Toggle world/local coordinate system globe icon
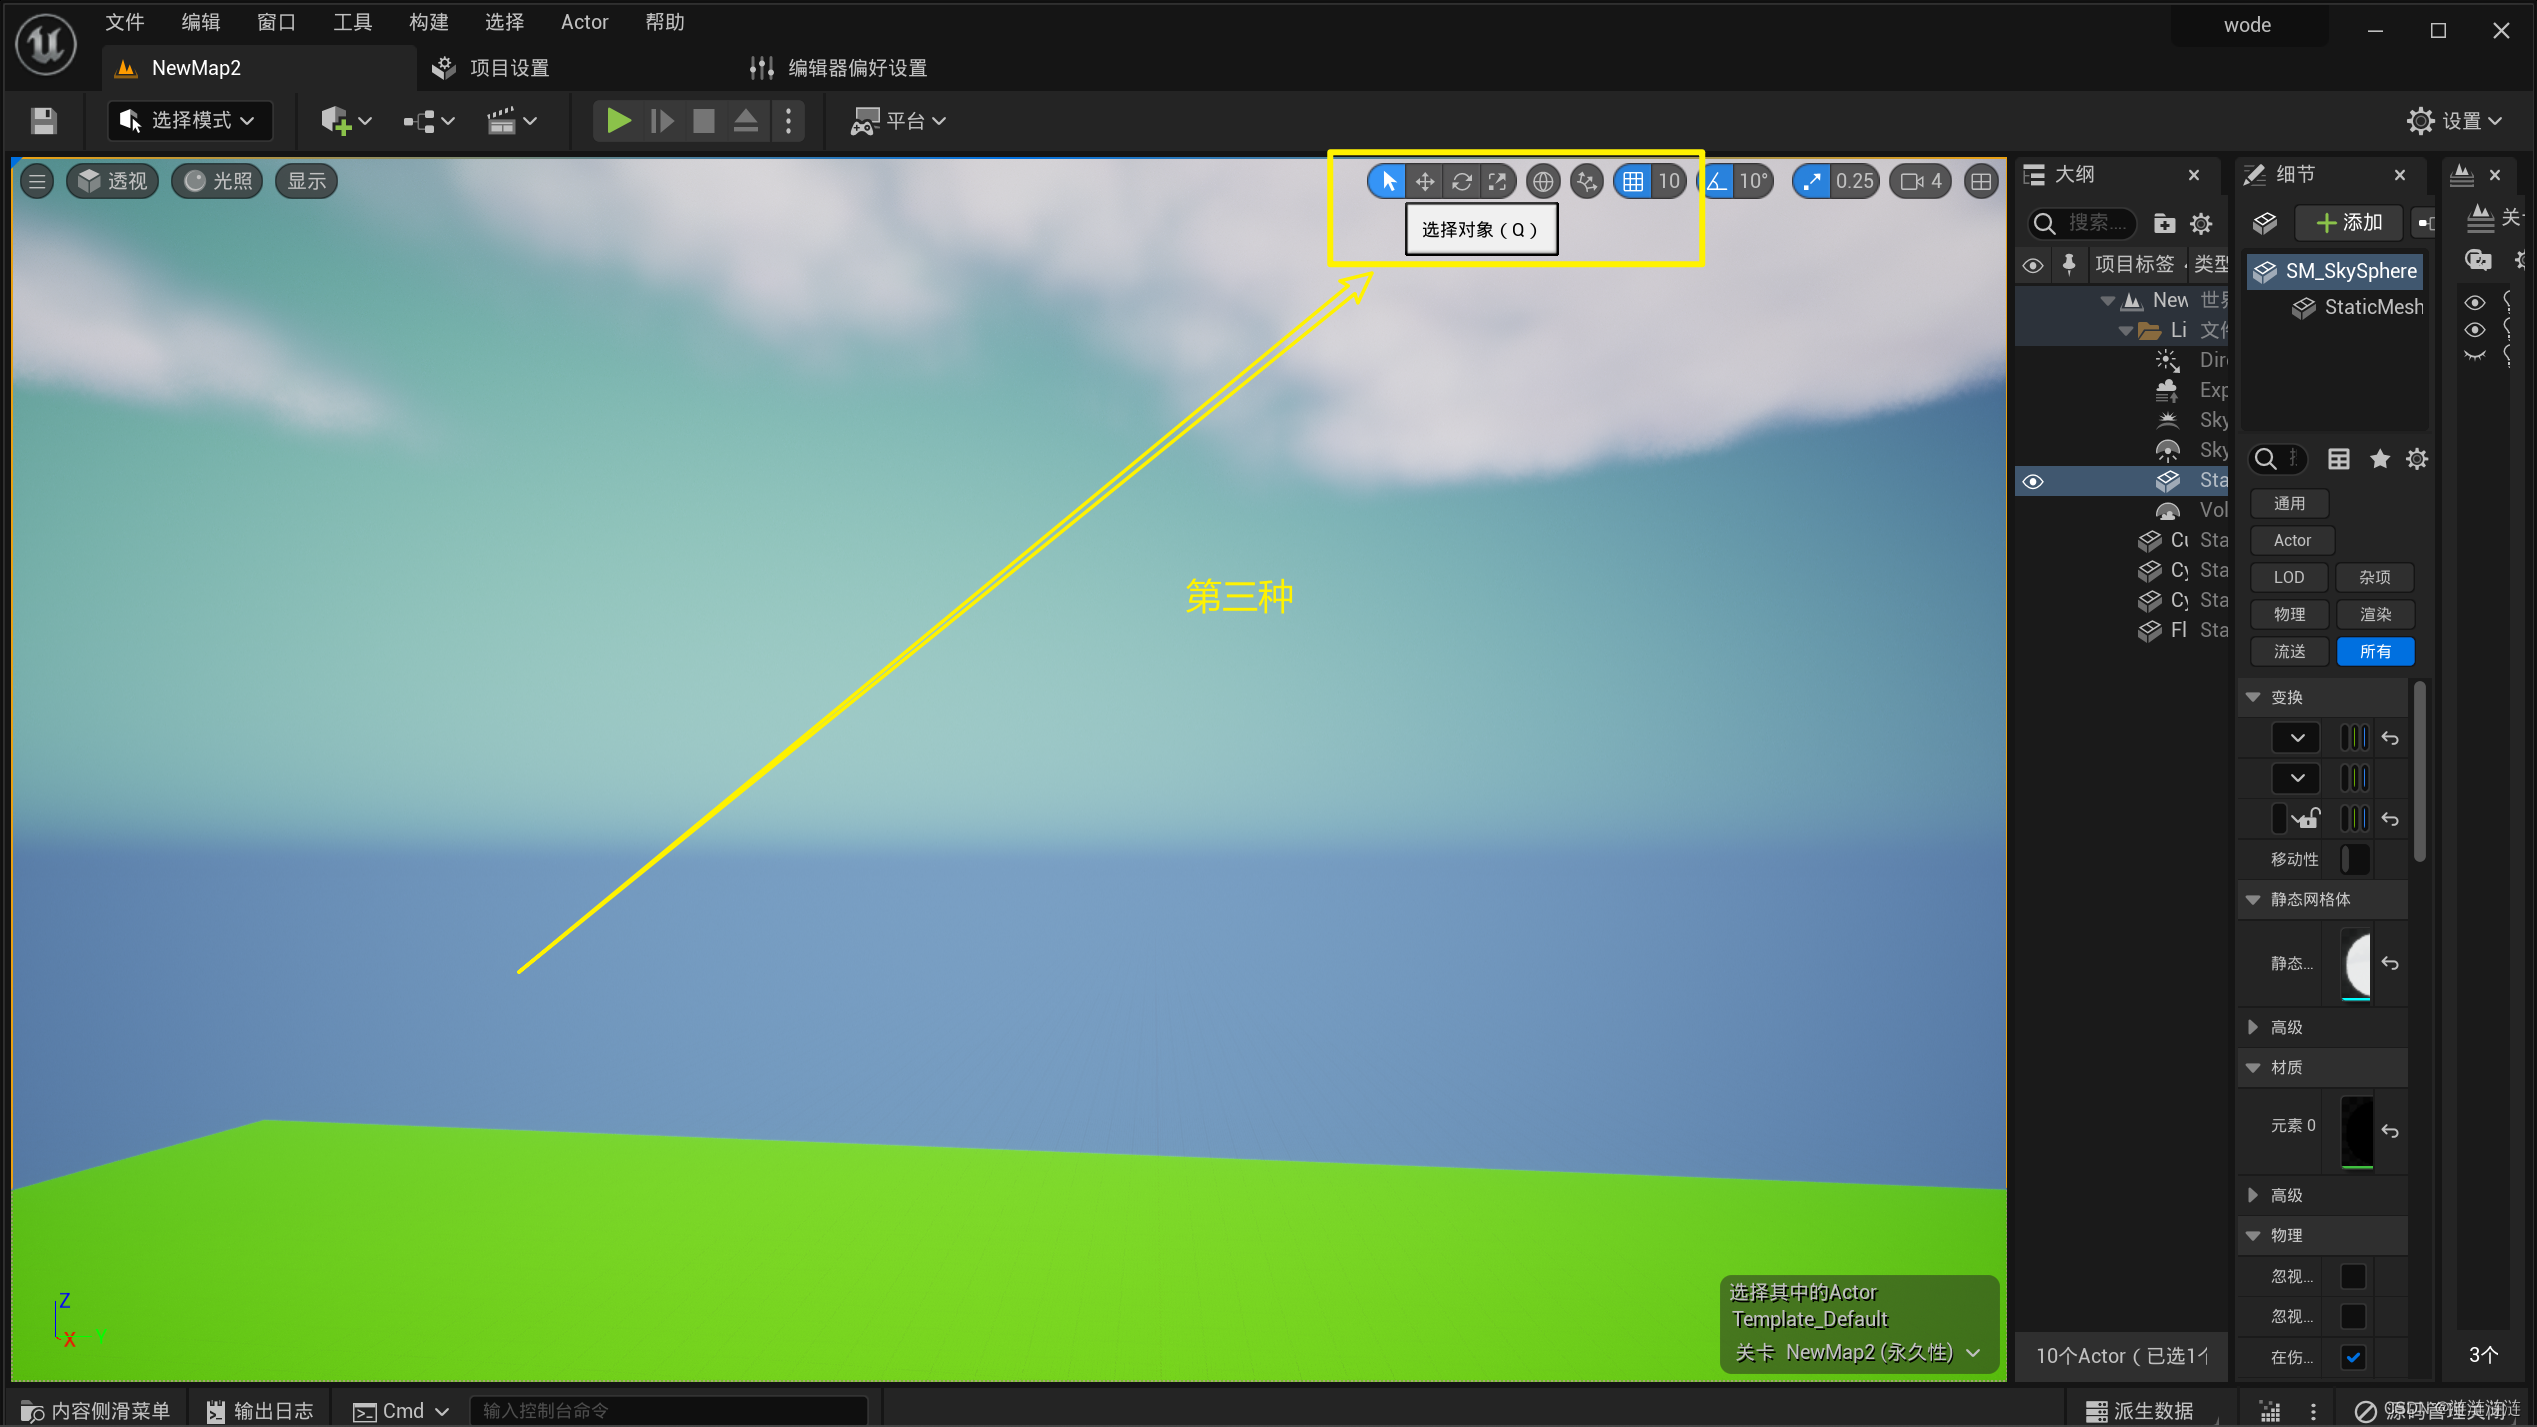The height and width of the screenshot is (1427, 2537). [x=1543, y=181]
